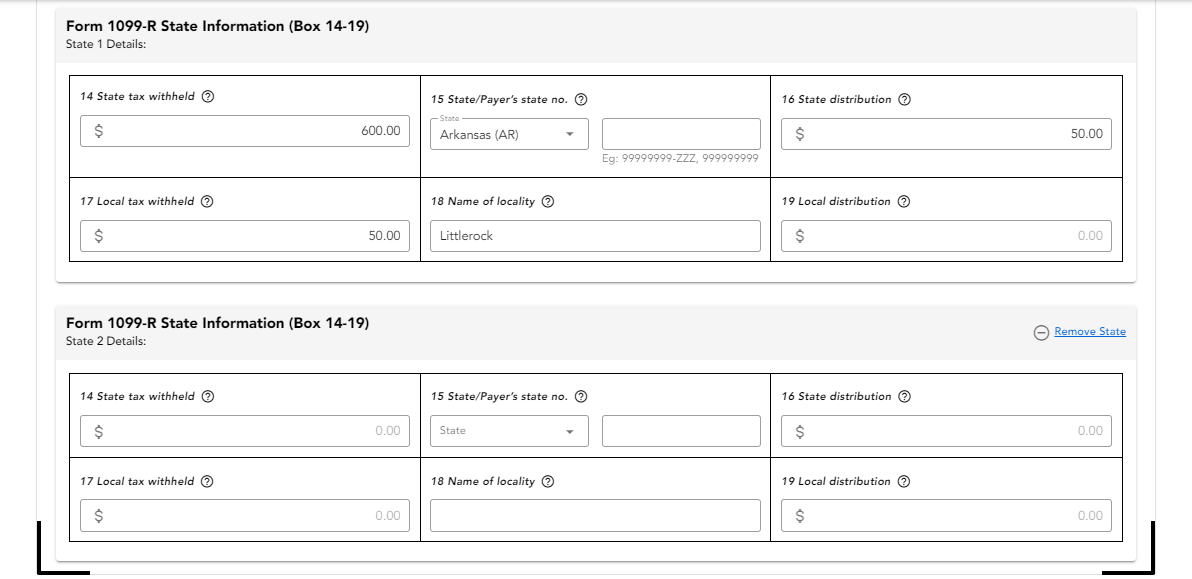
Task: Select the 600.00 state tax withheld field
Action: [244, 131]
